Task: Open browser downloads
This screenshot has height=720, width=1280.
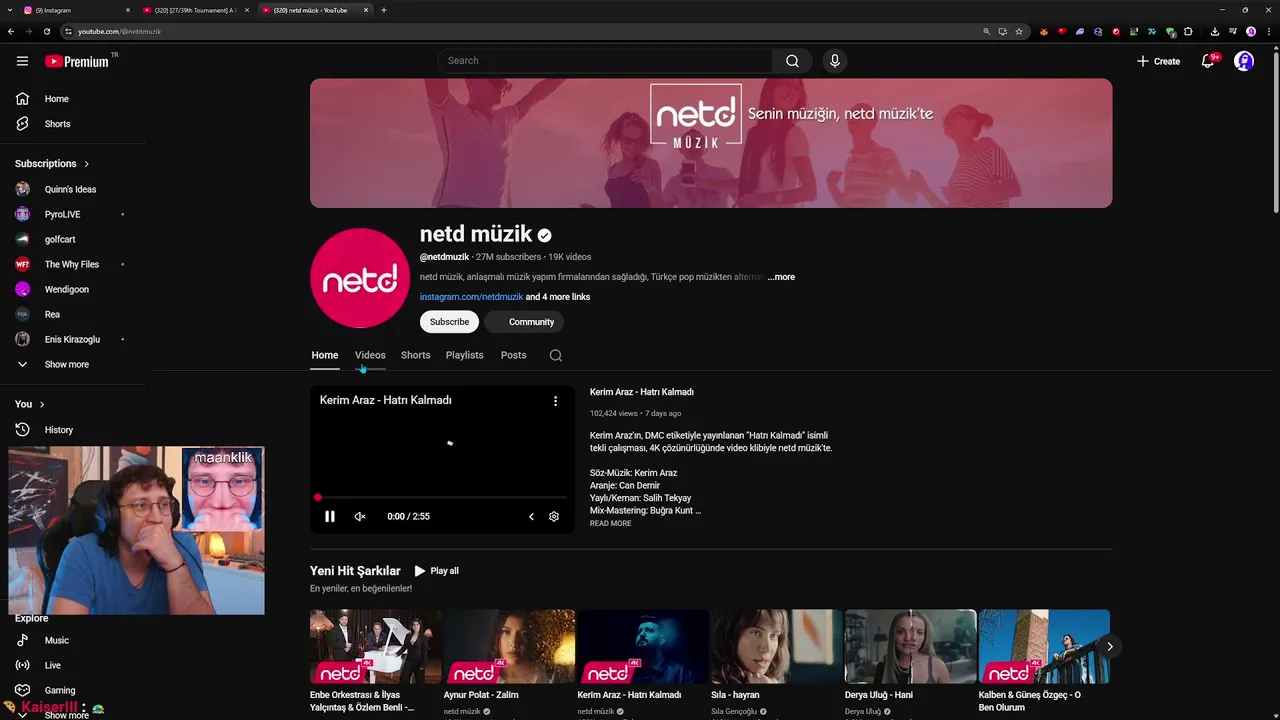Action: click(1215, 31)
